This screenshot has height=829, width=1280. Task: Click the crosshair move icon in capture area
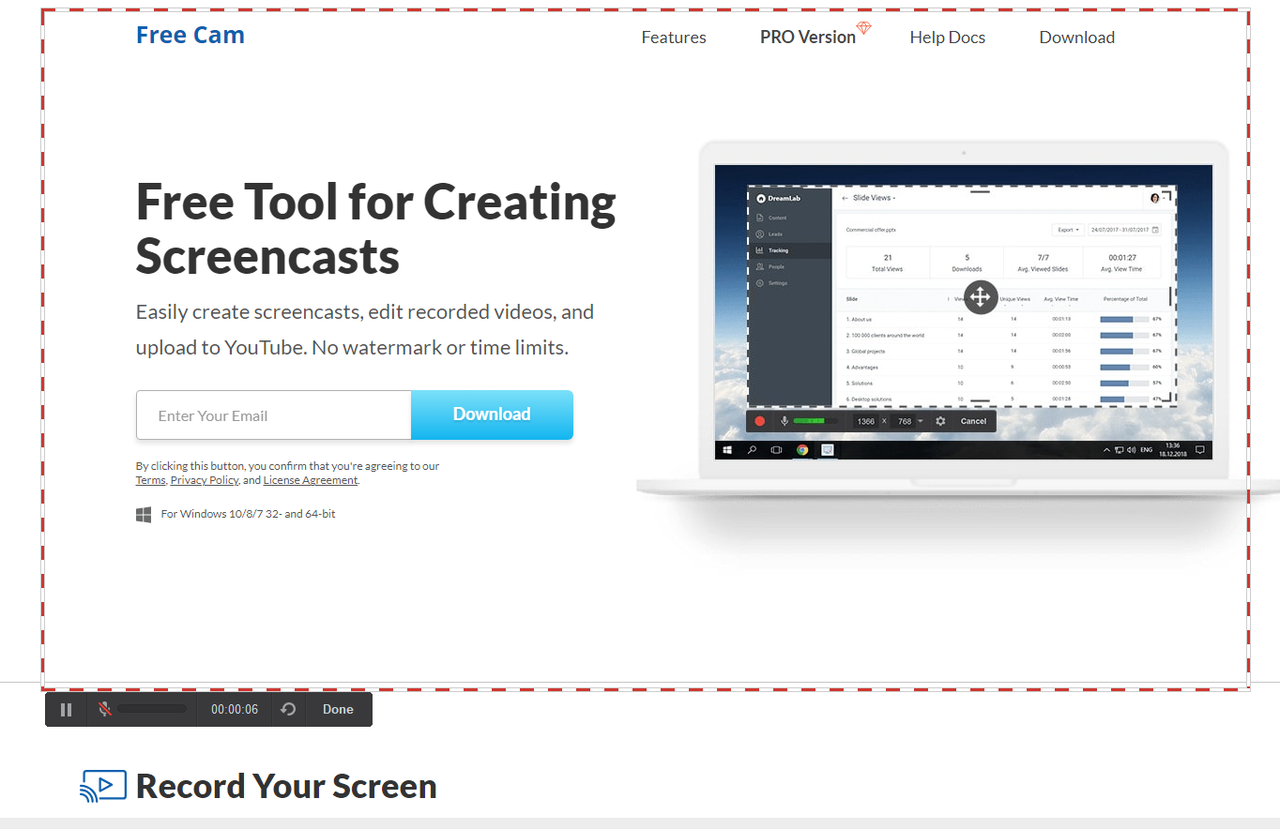tap(980, 297)
